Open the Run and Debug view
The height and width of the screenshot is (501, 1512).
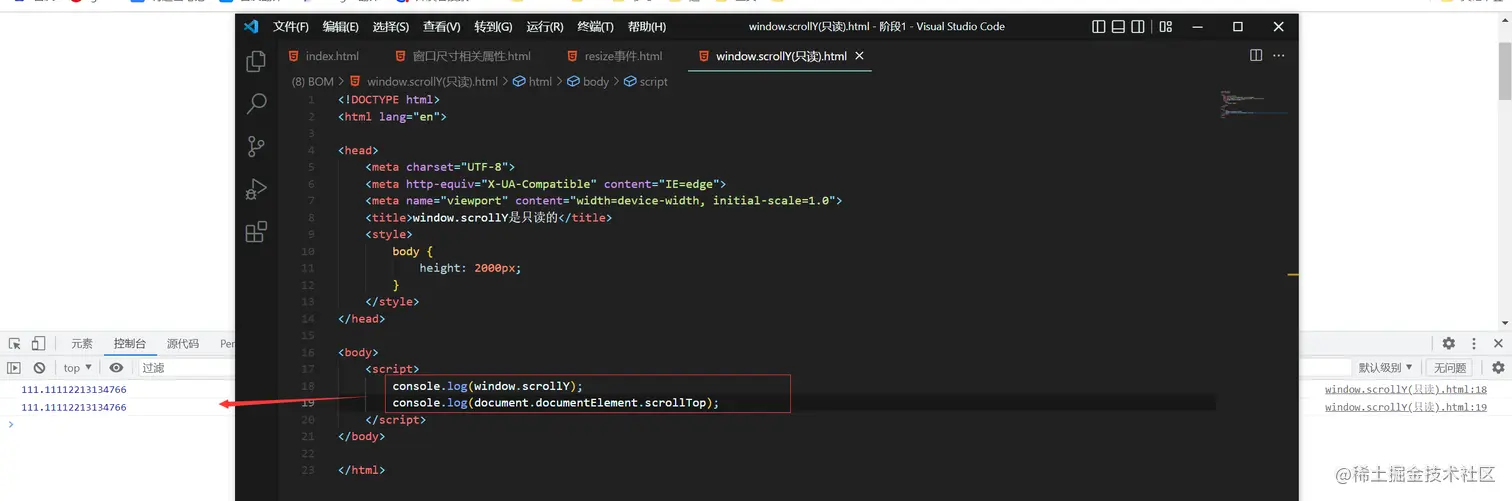click(256, 189)
